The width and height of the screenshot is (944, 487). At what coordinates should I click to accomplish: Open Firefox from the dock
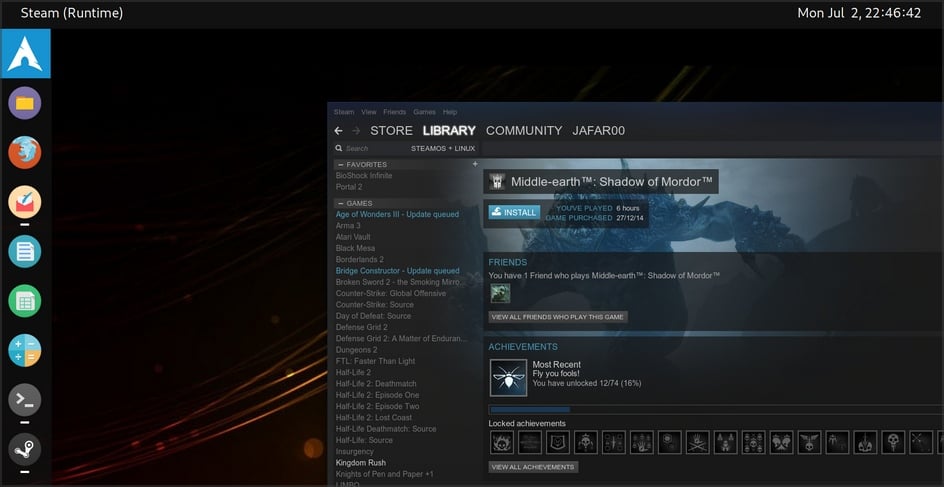[x=25, y=152]
